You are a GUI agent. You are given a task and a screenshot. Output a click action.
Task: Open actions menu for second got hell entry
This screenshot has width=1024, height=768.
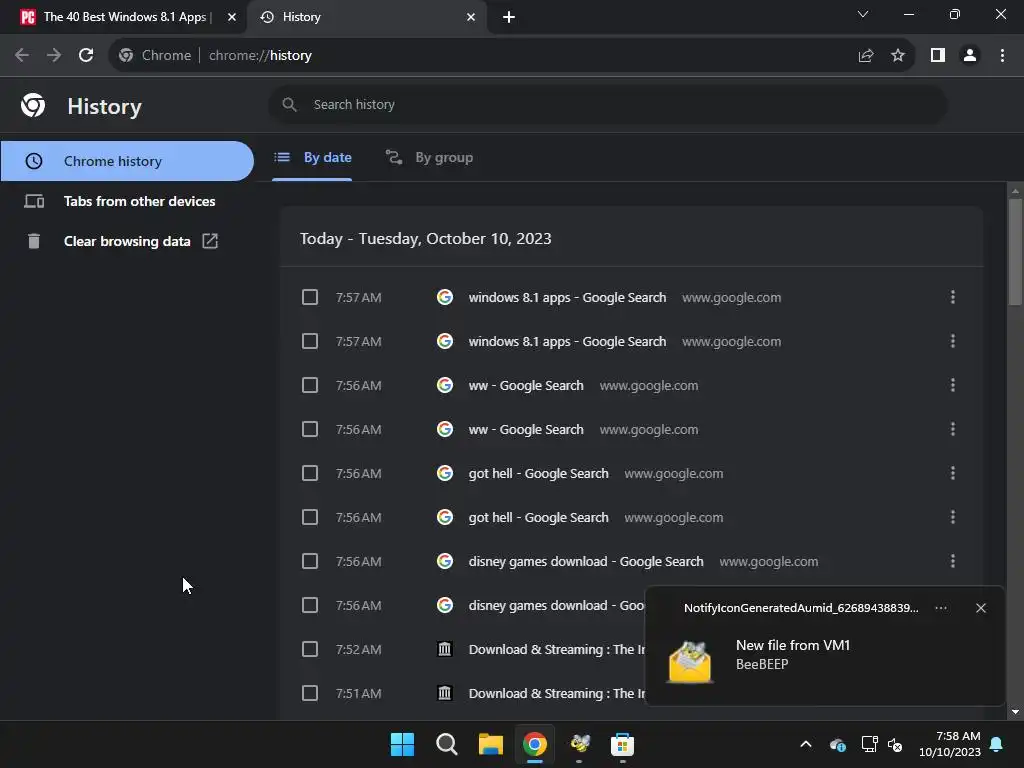pyautogui.click(x=953, y=517)
